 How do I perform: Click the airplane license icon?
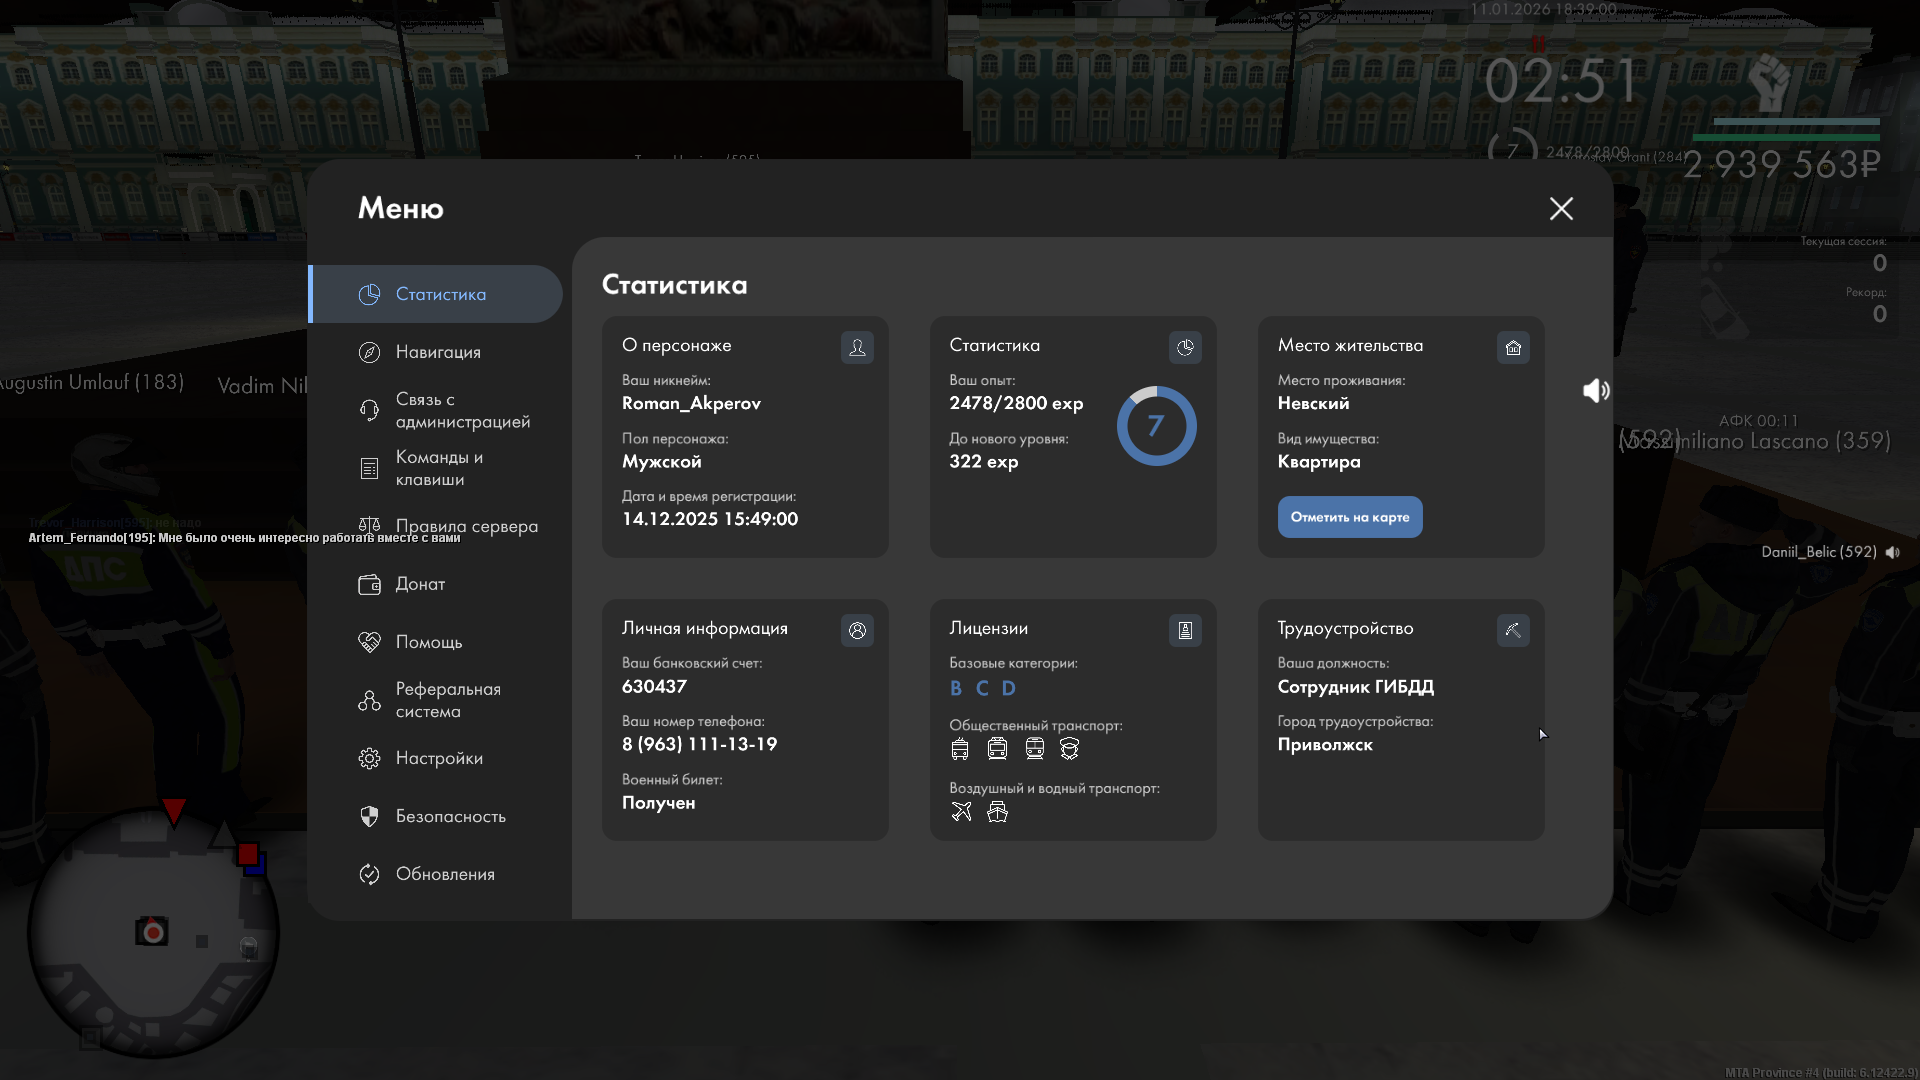961,811
